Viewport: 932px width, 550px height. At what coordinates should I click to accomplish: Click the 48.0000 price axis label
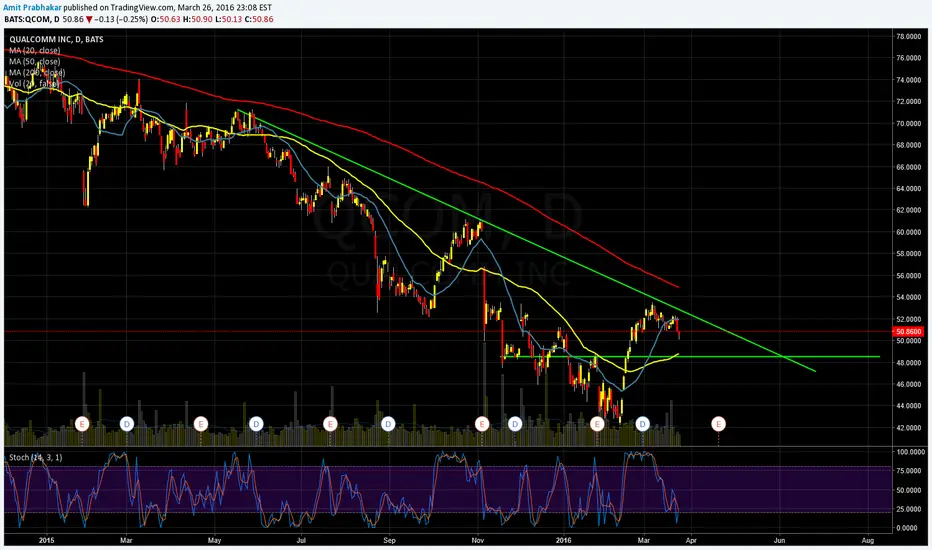[909, 363]
